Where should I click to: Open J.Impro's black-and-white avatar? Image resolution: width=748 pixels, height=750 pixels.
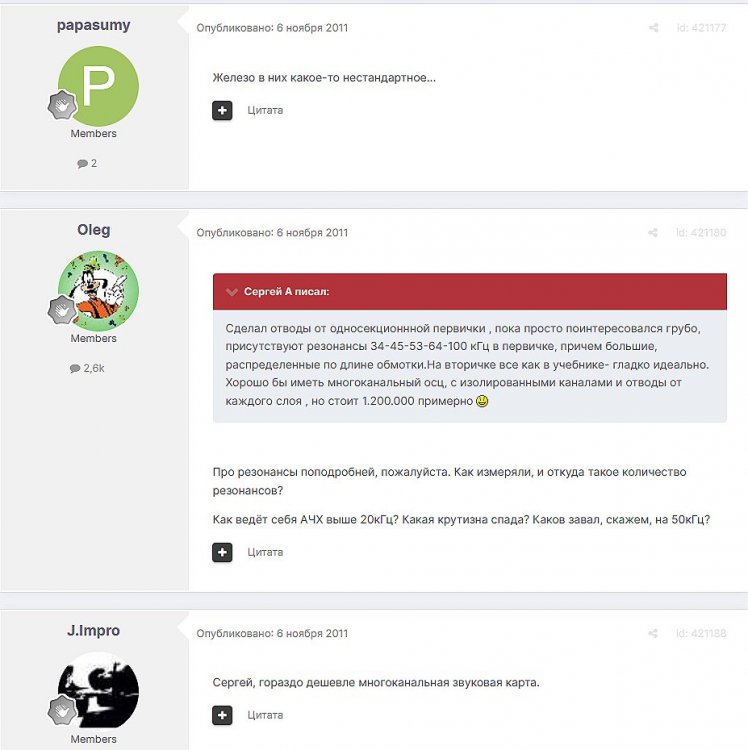(x=98, y=692)
